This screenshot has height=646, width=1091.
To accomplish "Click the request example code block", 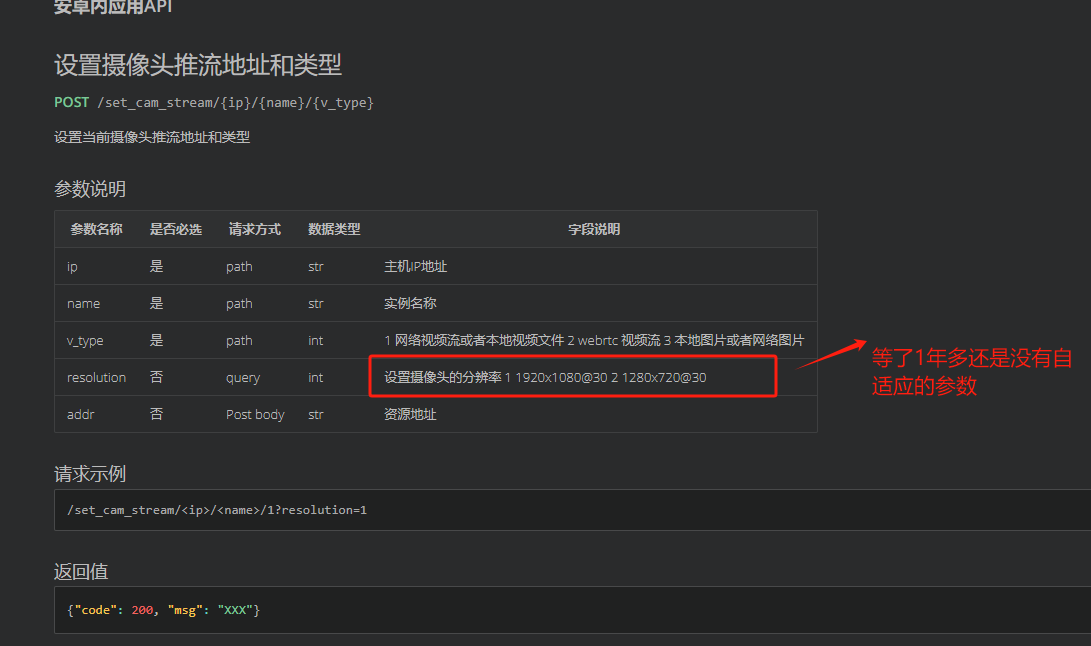I will (217, 510).
